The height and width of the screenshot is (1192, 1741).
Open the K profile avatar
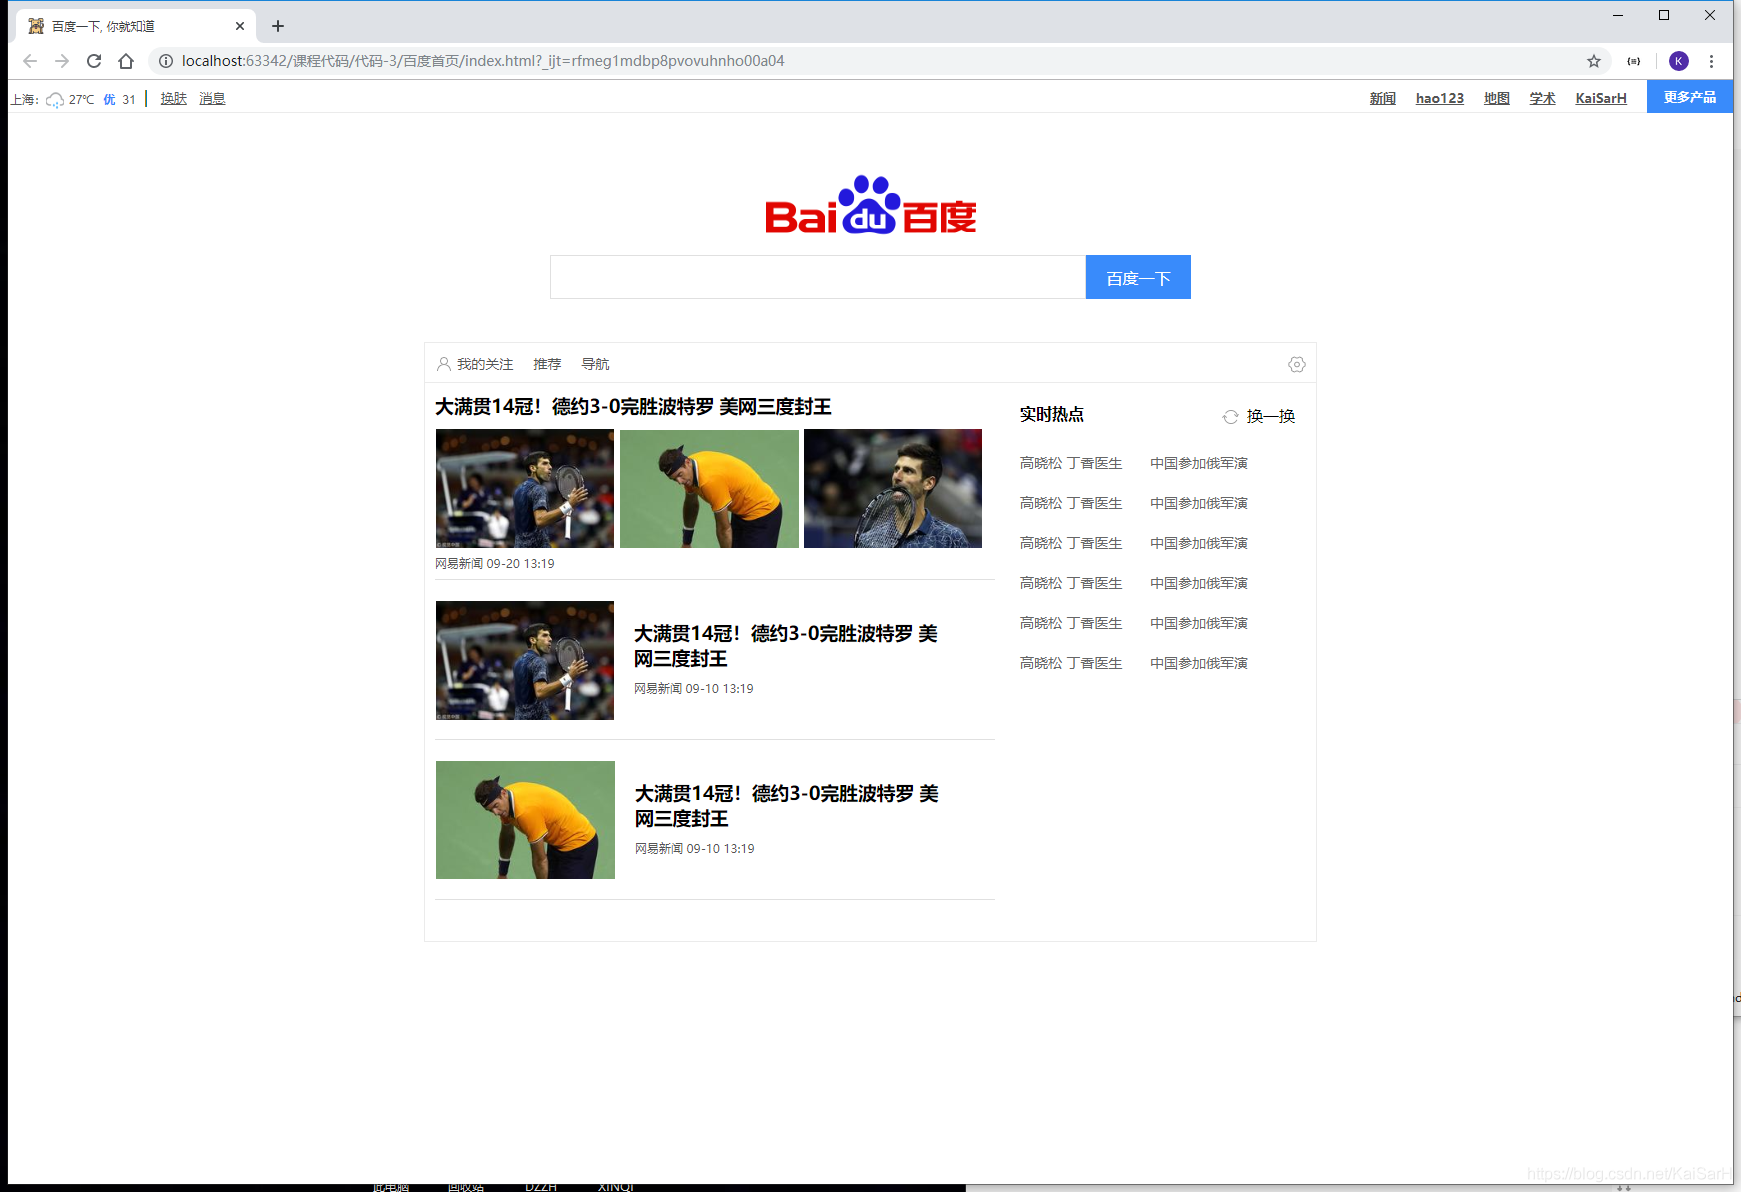pos(1679,61)
